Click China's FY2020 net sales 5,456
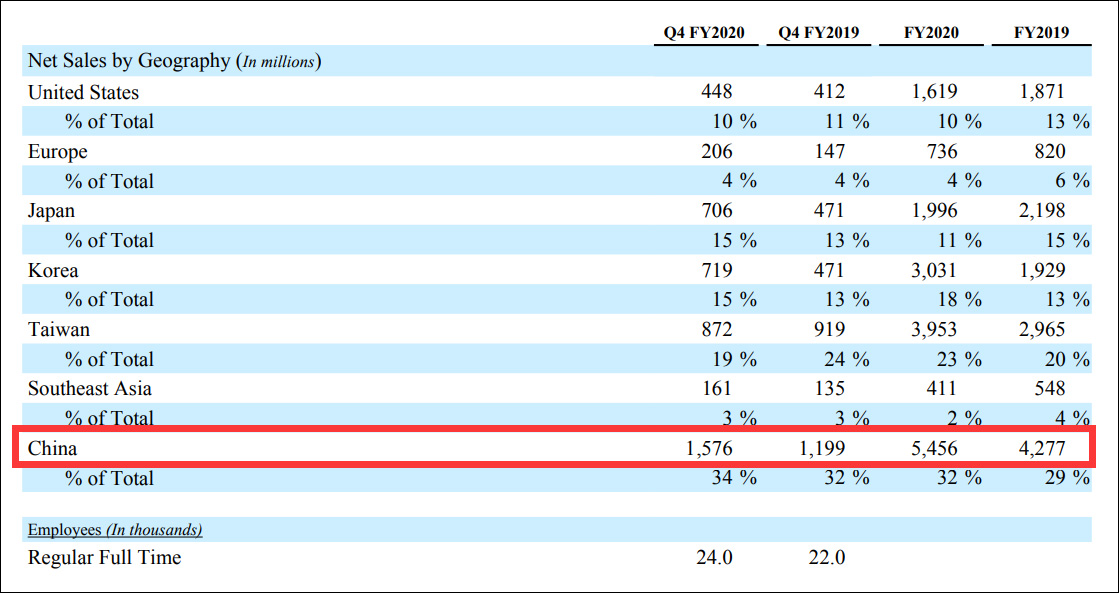The image size is (1119, 593). coord(934,448)
